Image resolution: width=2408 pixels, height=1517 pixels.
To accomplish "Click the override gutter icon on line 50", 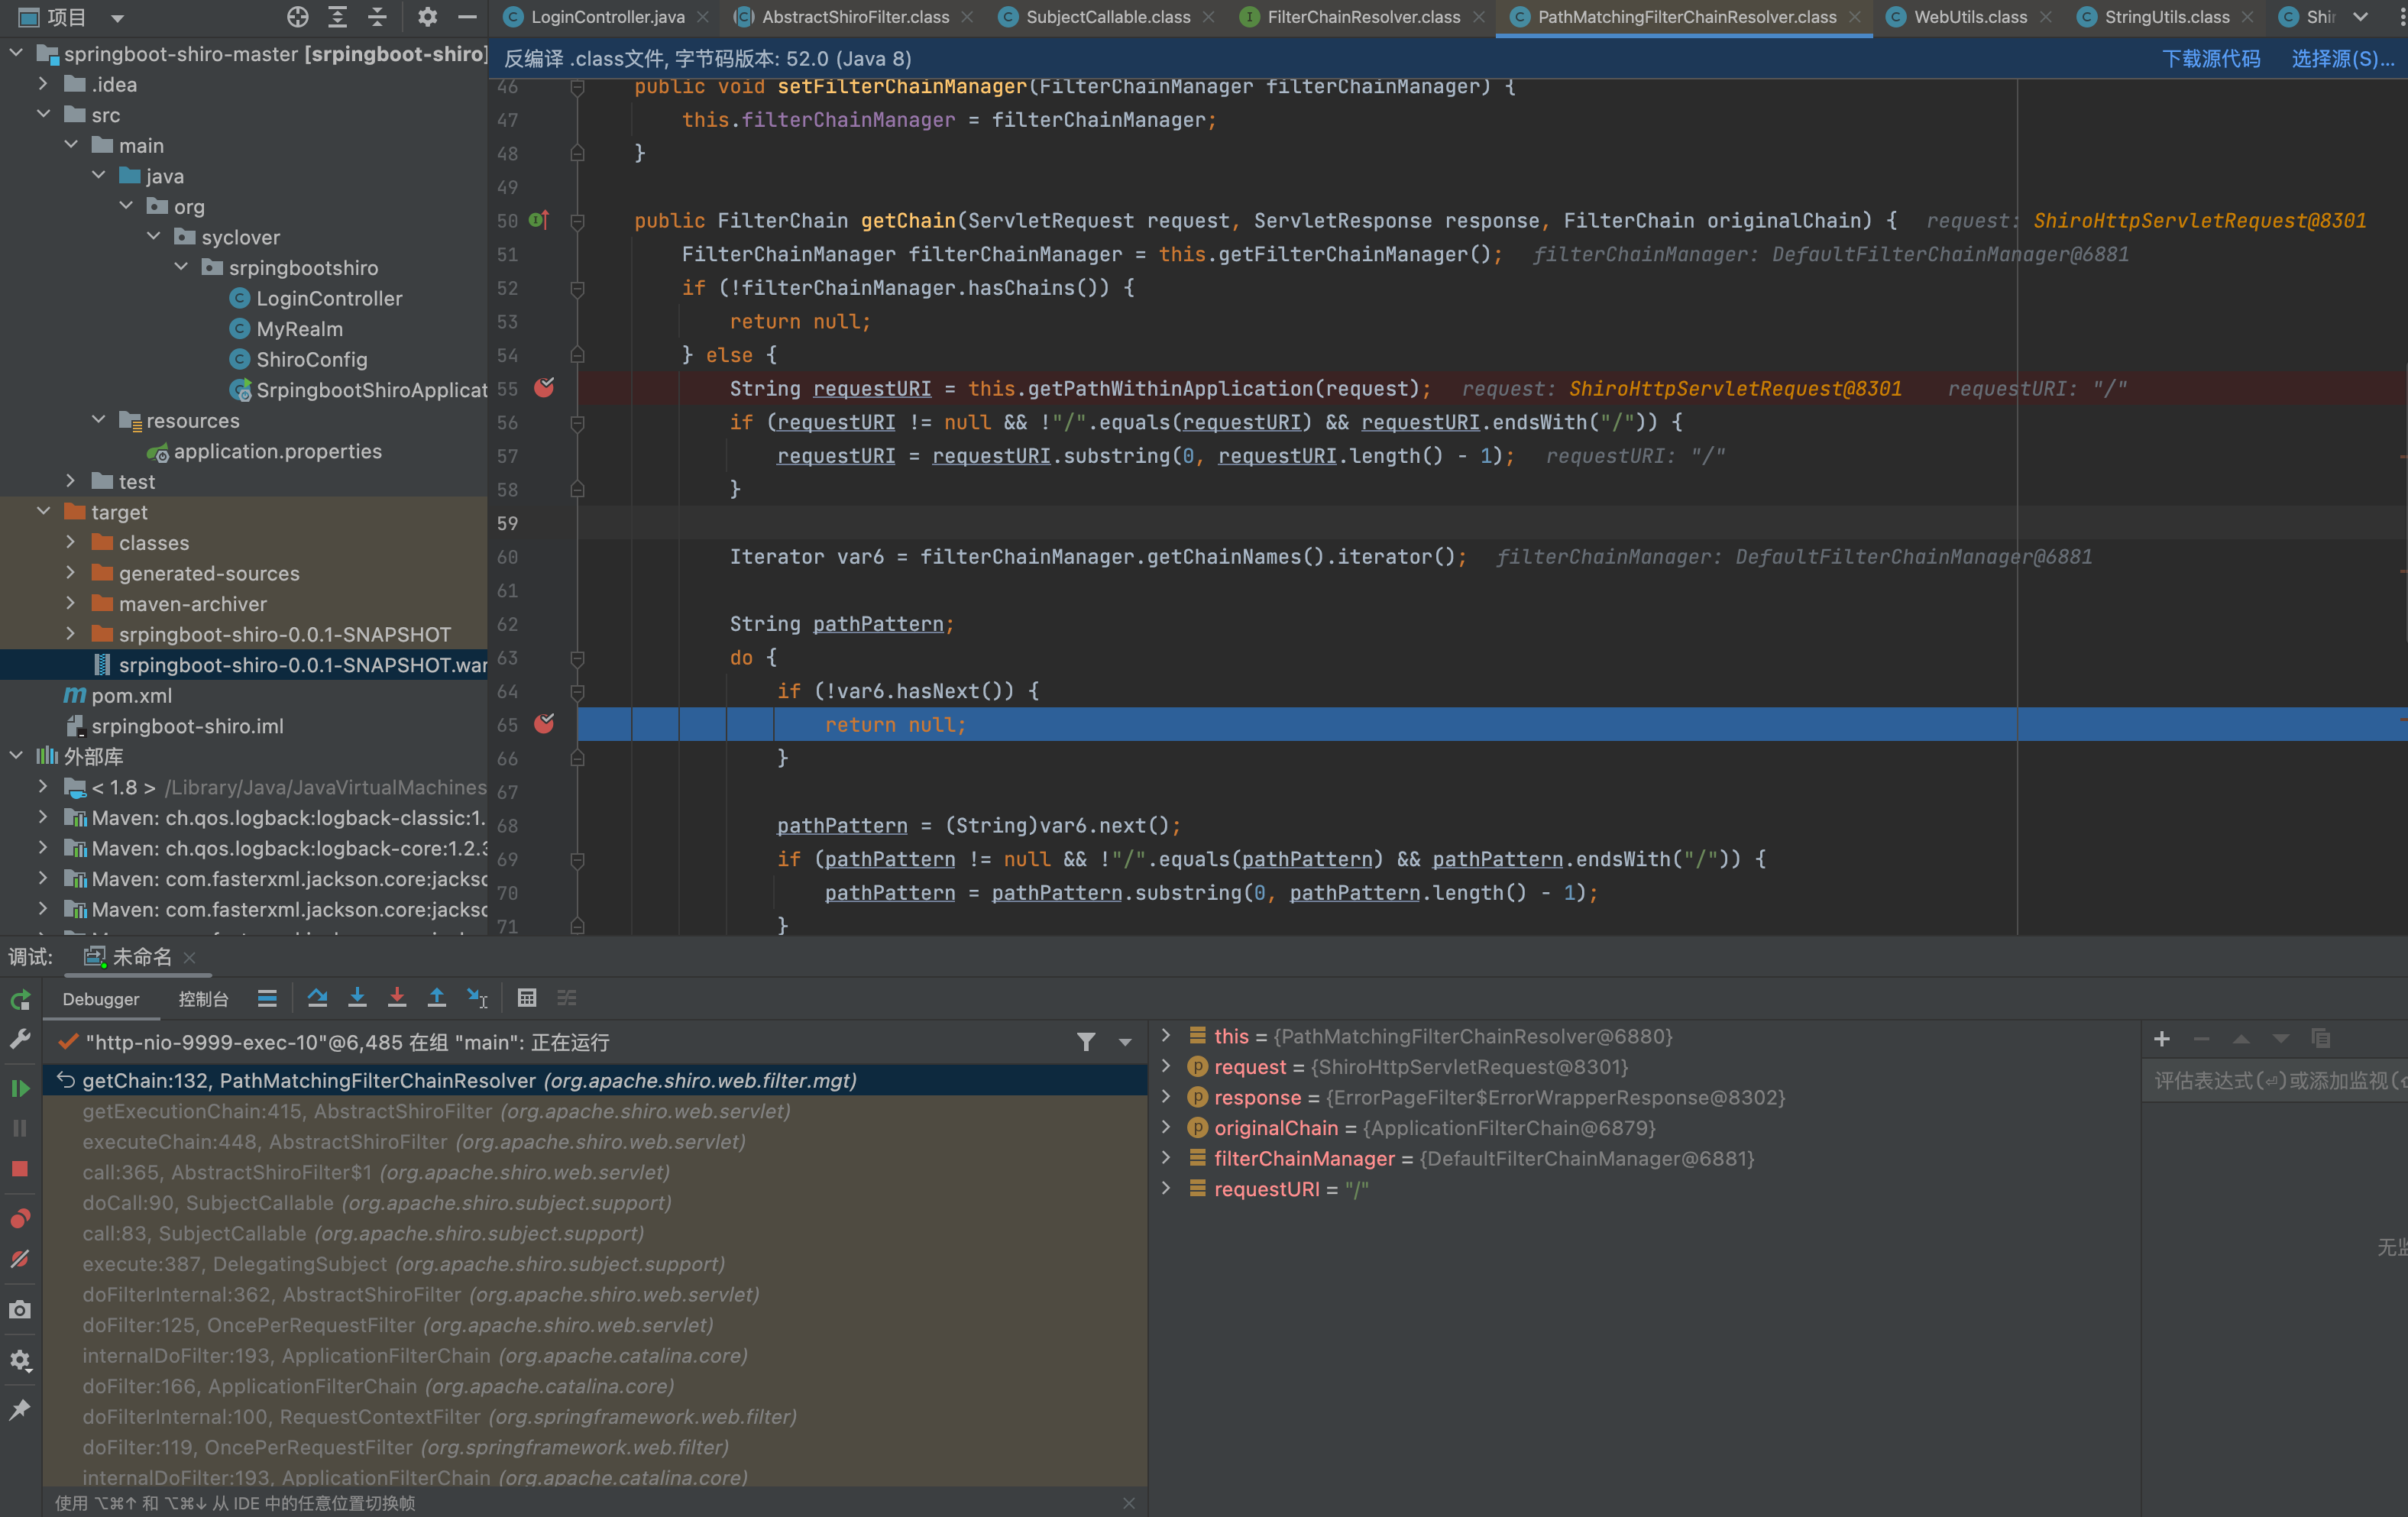I will coord(538,220).
